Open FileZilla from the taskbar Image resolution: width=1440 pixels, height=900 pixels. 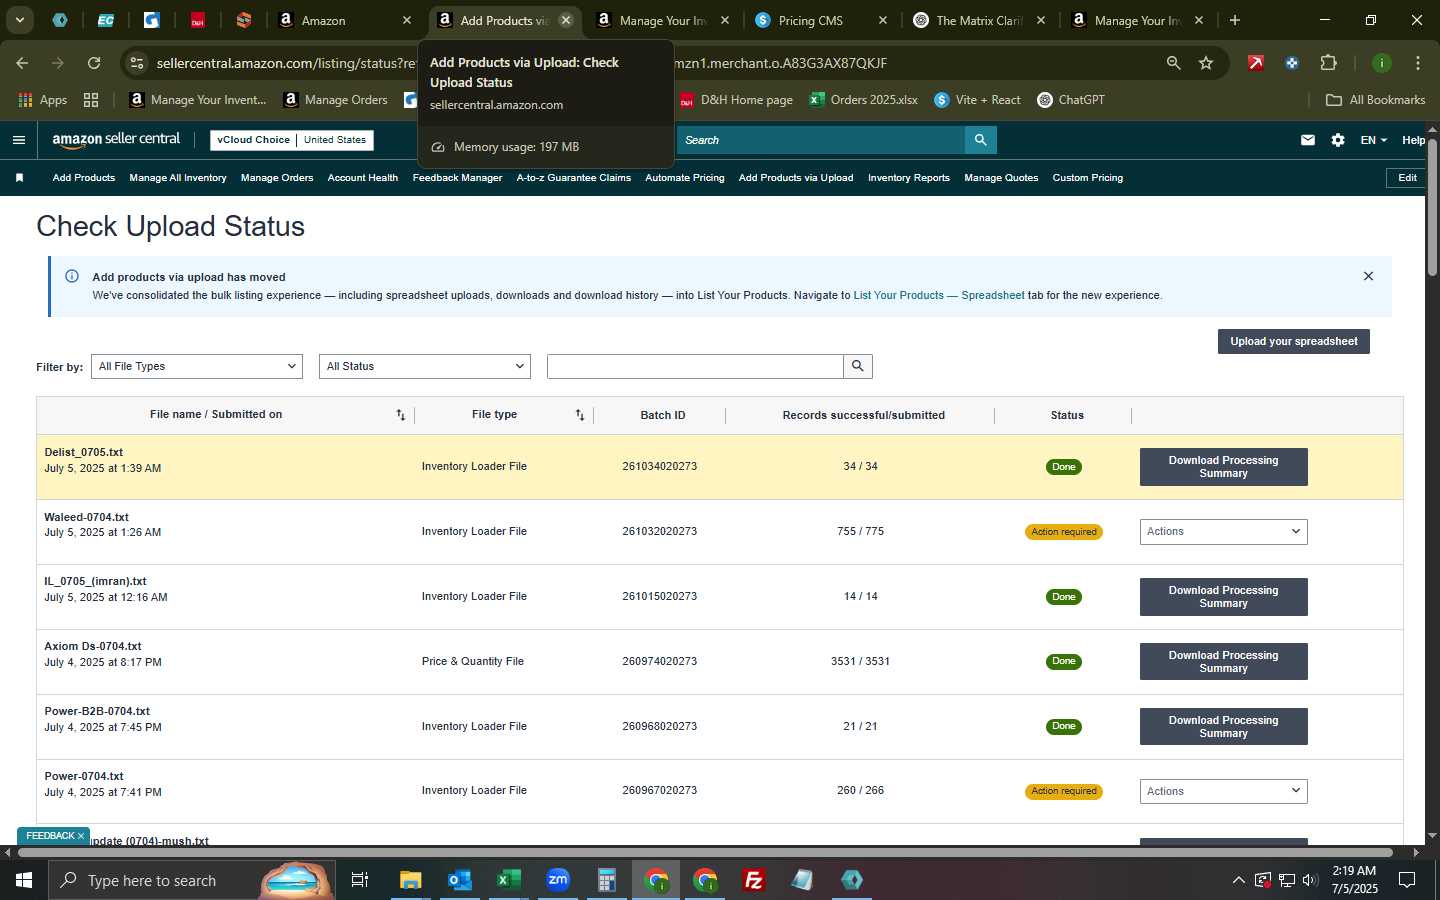click(x=754, y=880)
